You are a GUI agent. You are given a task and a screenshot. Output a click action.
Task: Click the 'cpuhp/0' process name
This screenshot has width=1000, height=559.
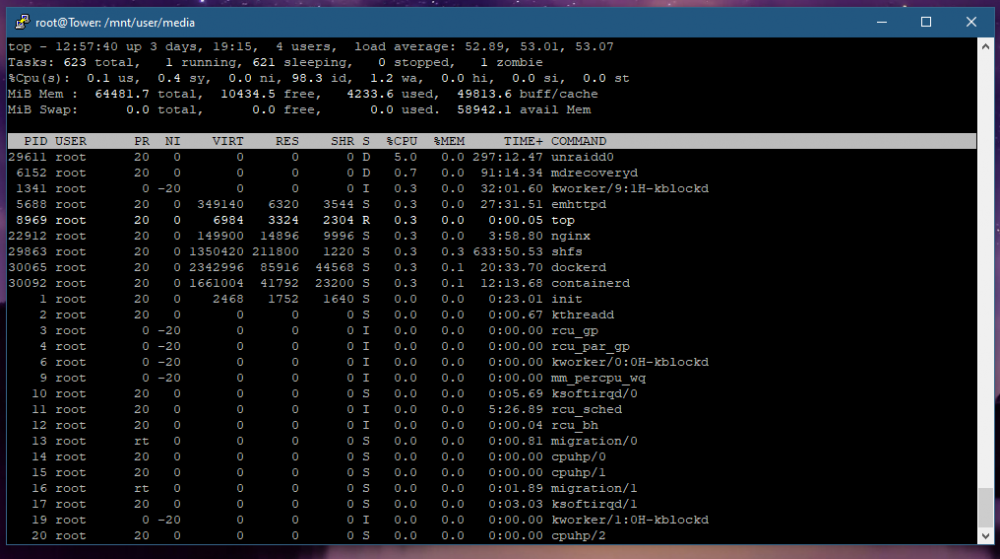[x=578, y=457]
